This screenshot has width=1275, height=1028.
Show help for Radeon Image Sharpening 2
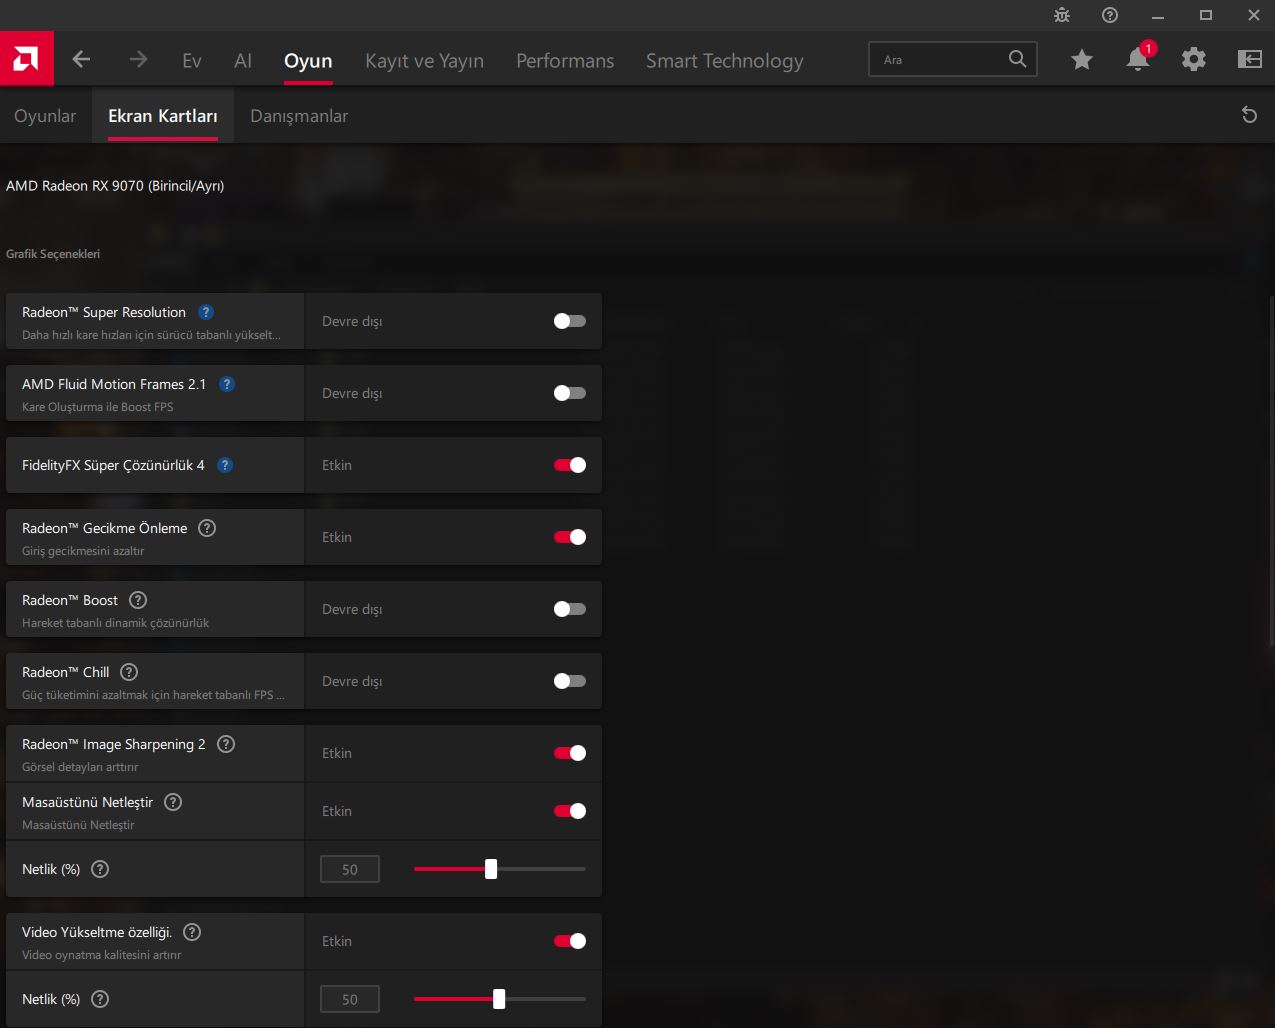226,744
